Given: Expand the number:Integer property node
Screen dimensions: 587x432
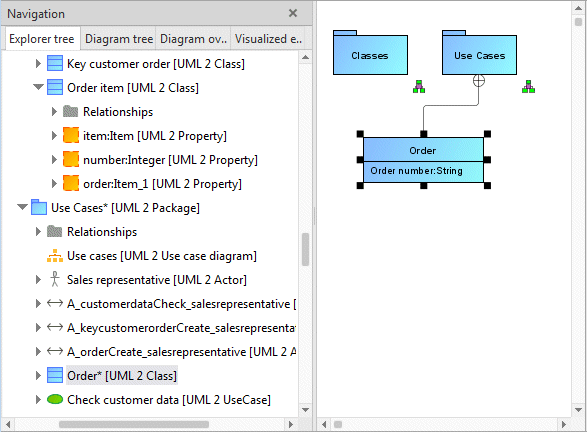Looking at the screenshot, I should pos(54,159).
